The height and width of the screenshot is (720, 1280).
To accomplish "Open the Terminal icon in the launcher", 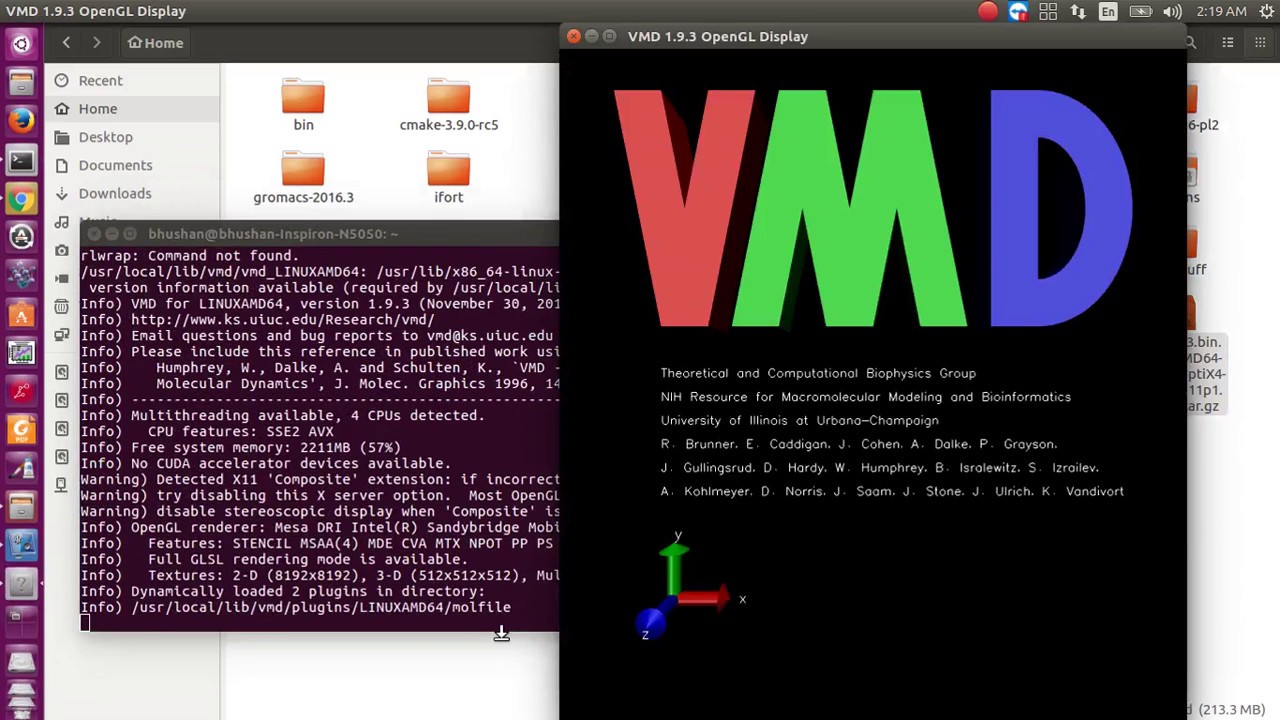I will click(x=21, y=160).
